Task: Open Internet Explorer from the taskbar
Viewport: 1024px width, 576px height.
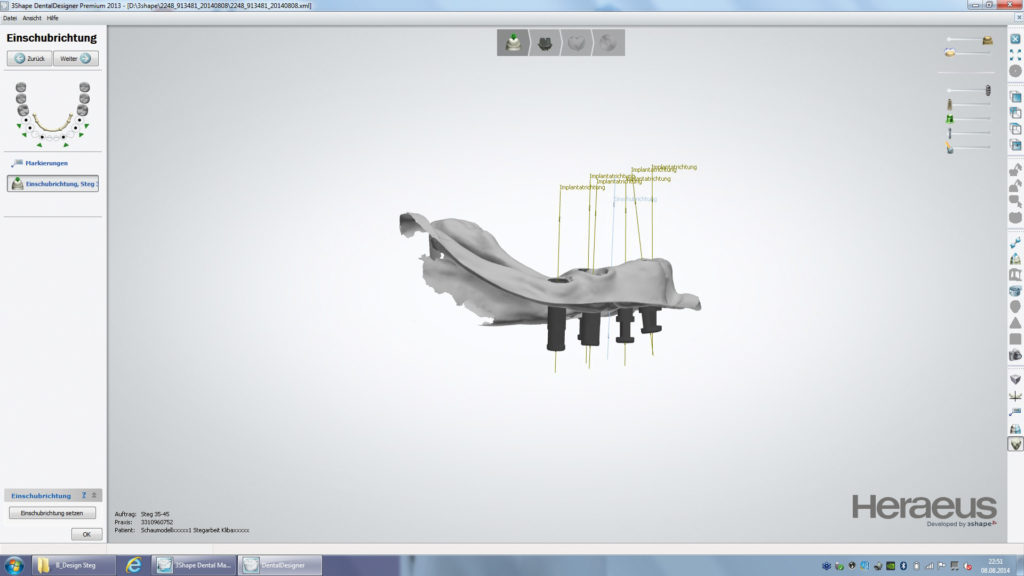Action: point(133,565)
